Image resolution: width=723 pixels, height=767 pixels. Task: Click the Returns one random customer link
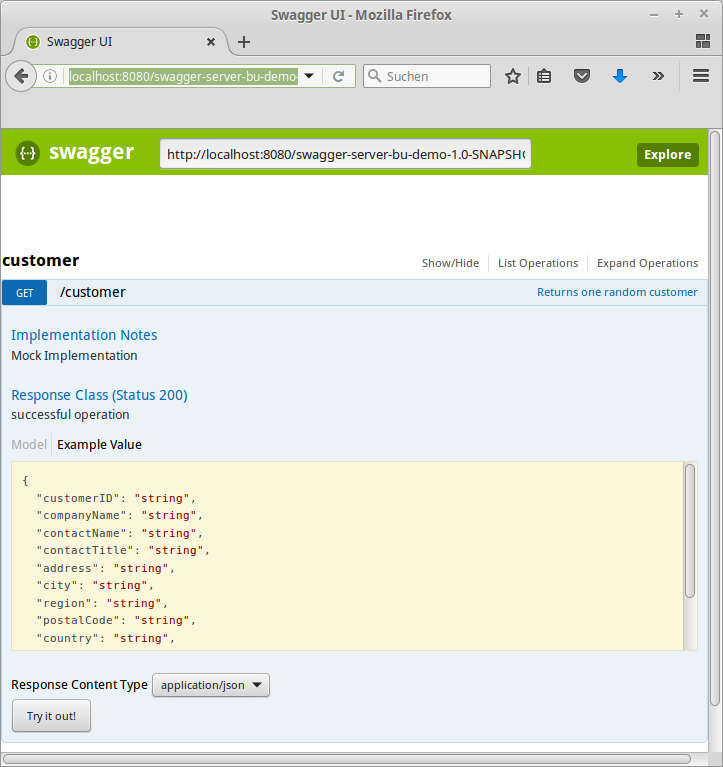617,292
